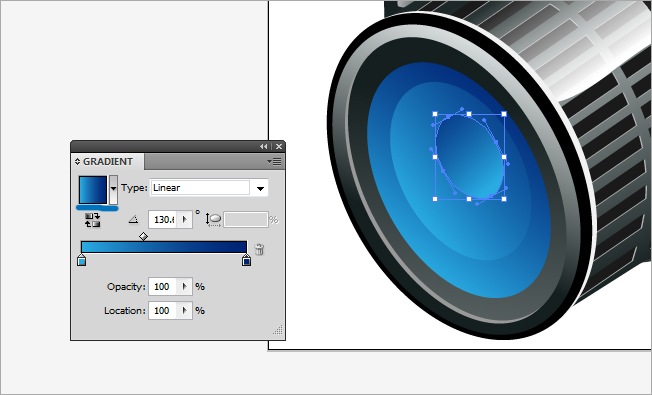Click the Reverse Gradient icon

point(92,220)
